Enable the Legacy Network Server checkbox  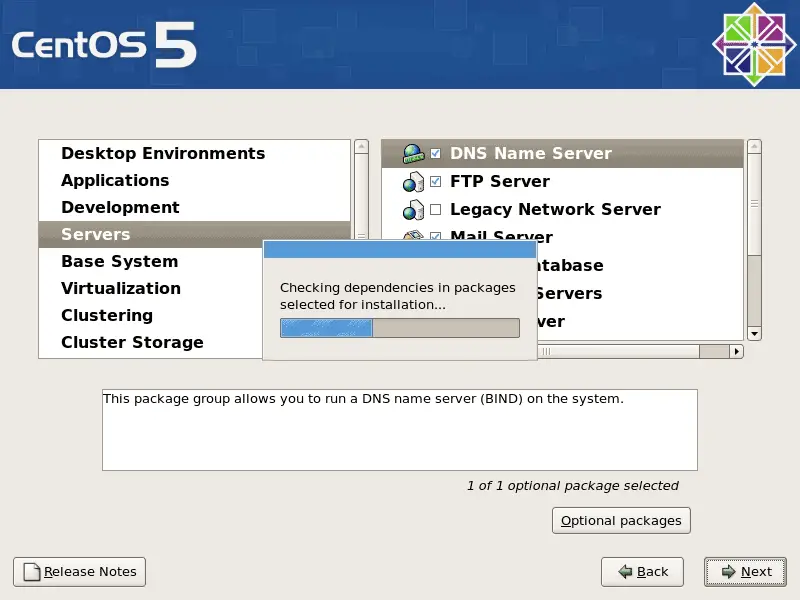point(435,210)
